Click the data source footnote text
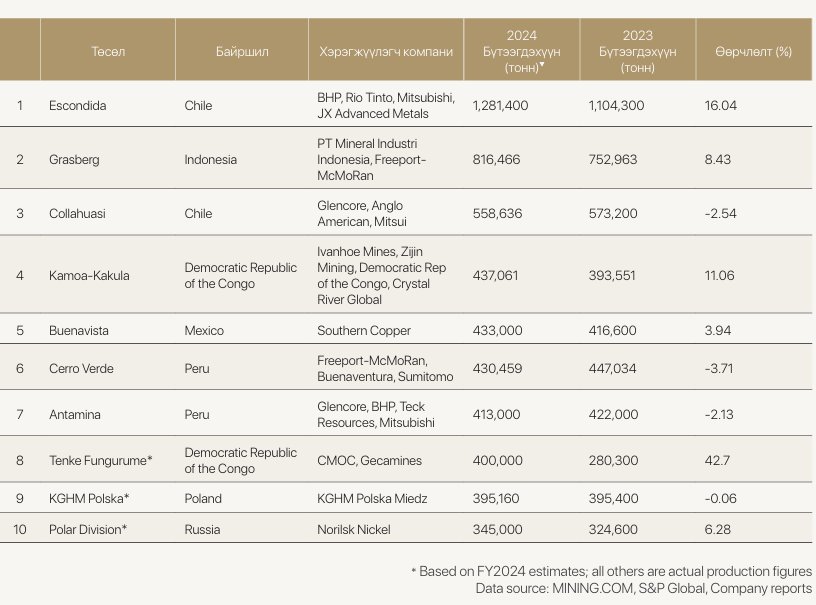Image resolution: width=816 pixels, height=605 pixels. (x=643, y=588)
